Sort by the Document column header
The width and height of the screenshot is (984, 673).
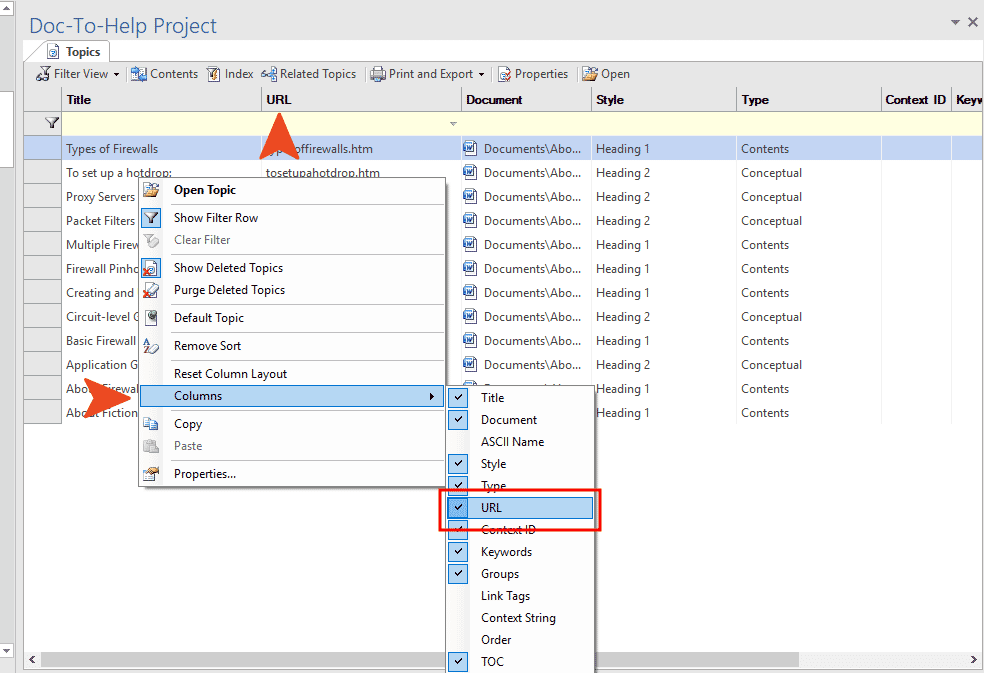pyautogui.click(x=527, y=100)
